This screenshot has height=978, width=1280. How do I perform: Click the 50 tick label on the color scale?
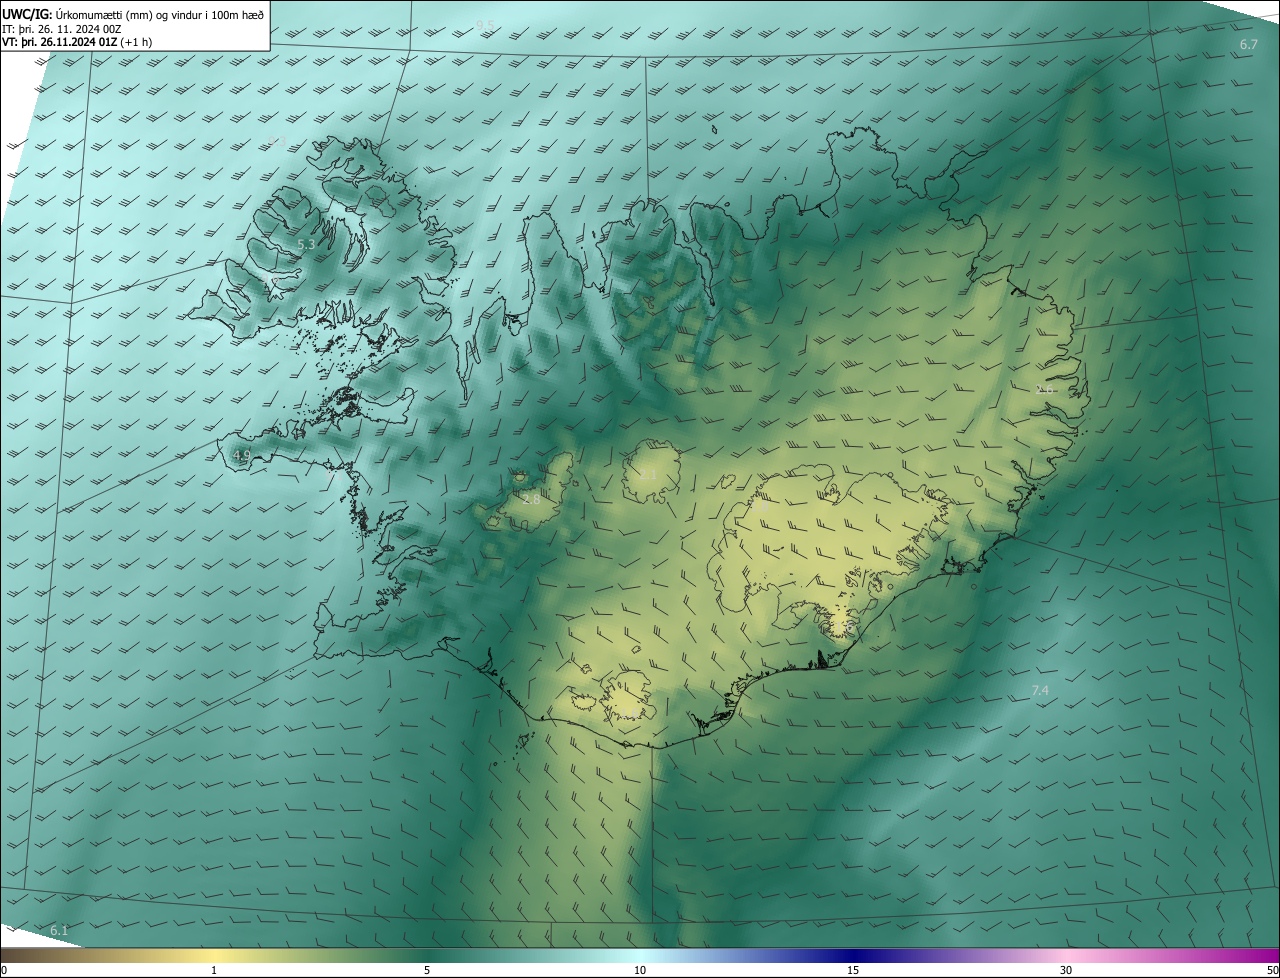coord(1273,971)
